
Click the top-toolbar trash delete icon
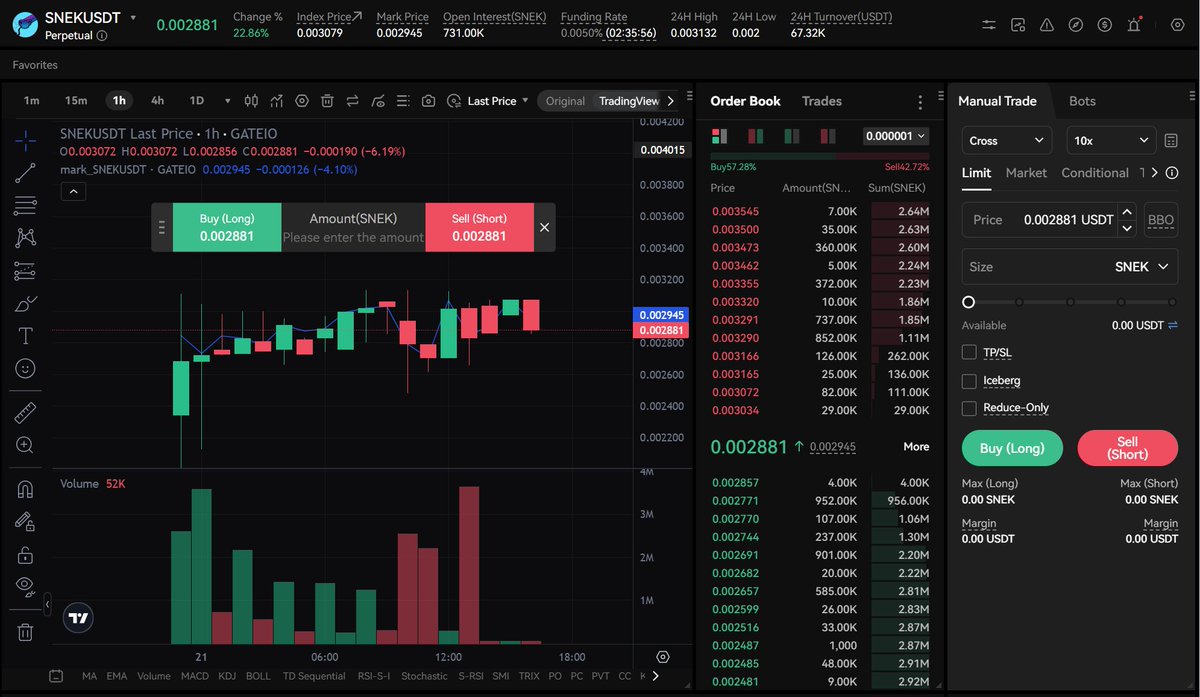(x=327, y=101)
